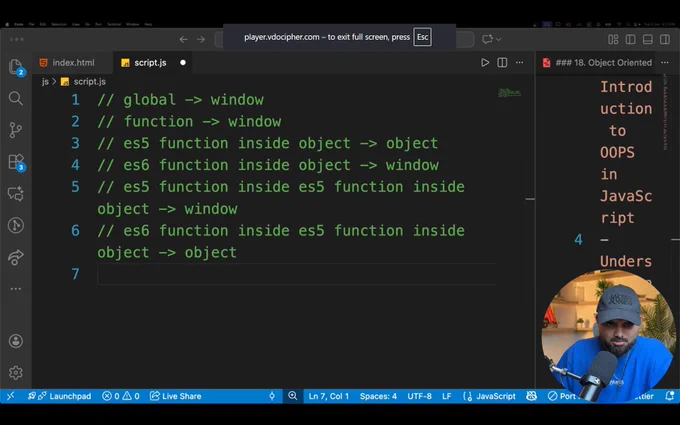Toggle the bottom panel layout button
The height and width of the screenshot is (425, 680).
pyautogui.click(x=648, y=39)
